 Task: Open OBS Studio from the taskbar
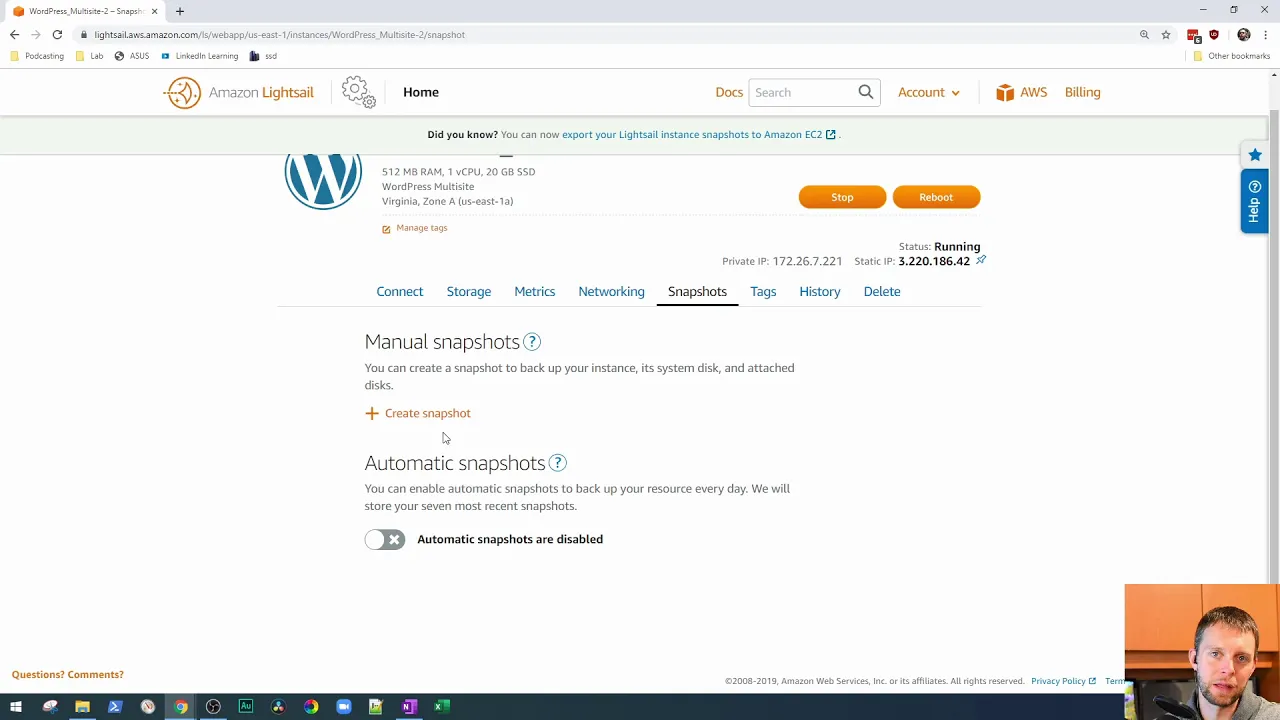point(213,707)
